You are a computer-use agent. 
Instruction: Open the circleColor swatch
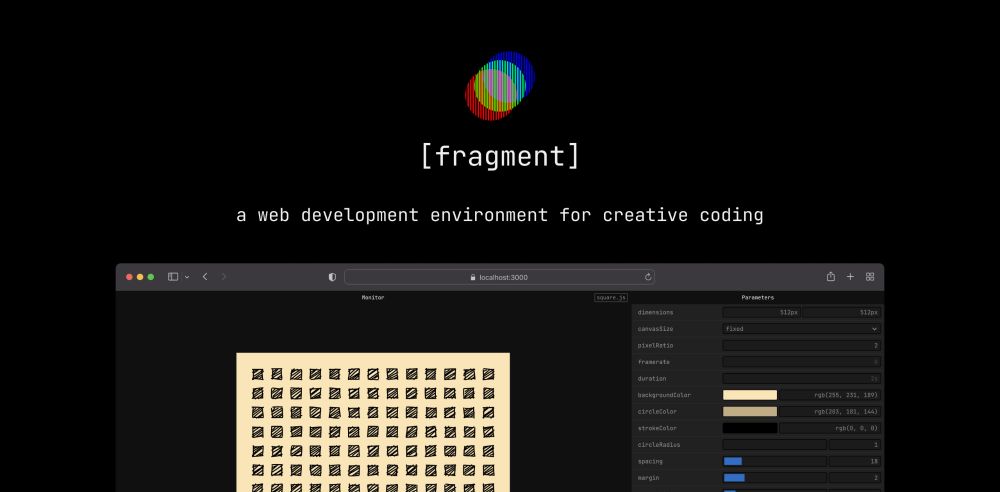(750, 412)
